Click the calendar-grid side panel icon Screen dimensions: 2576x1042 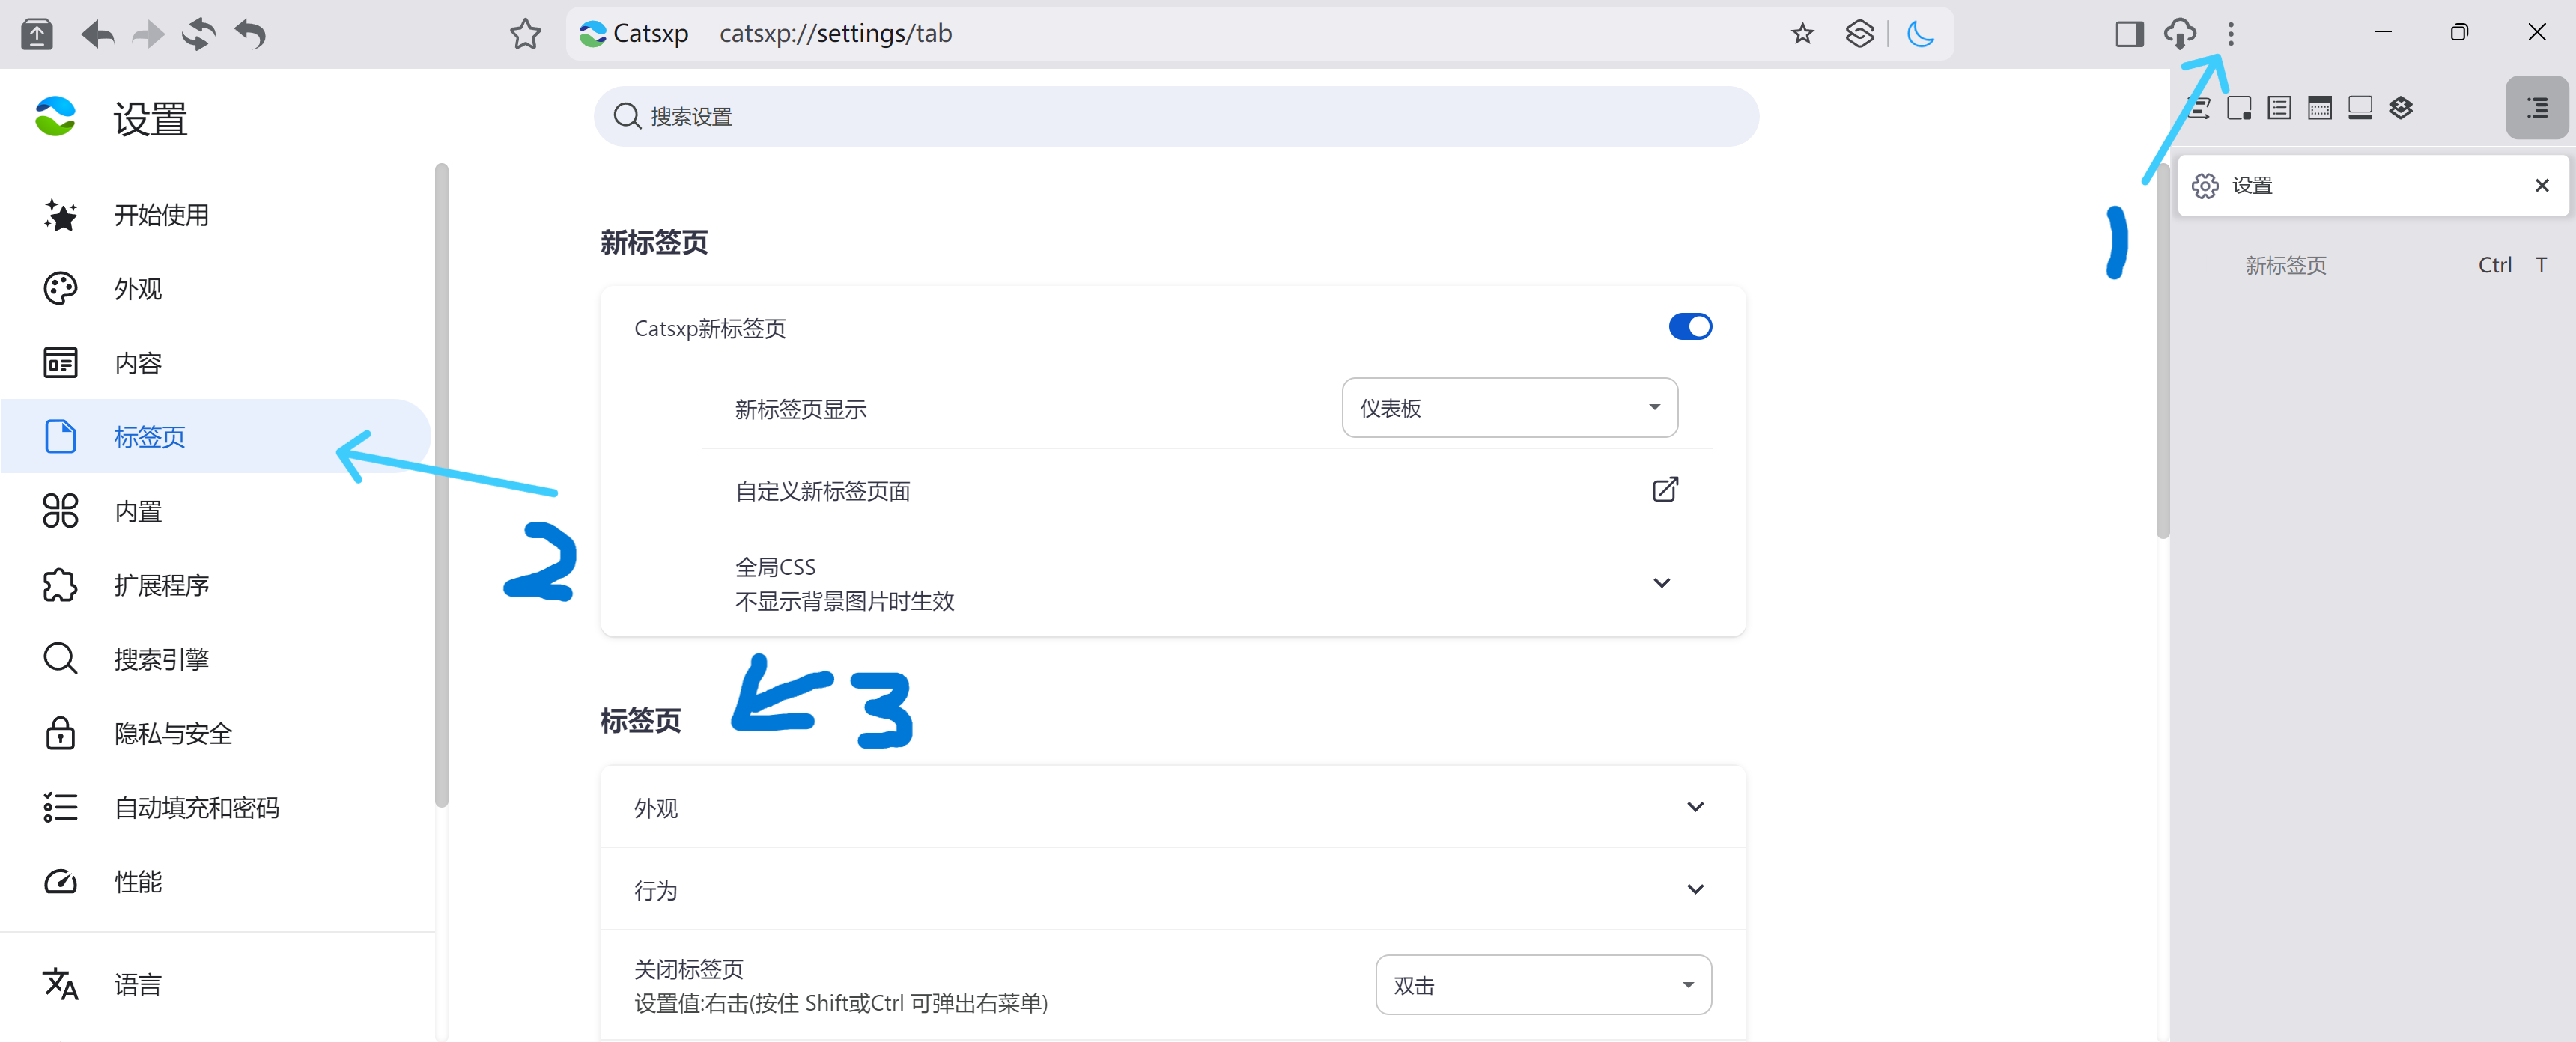[2320, 108]
